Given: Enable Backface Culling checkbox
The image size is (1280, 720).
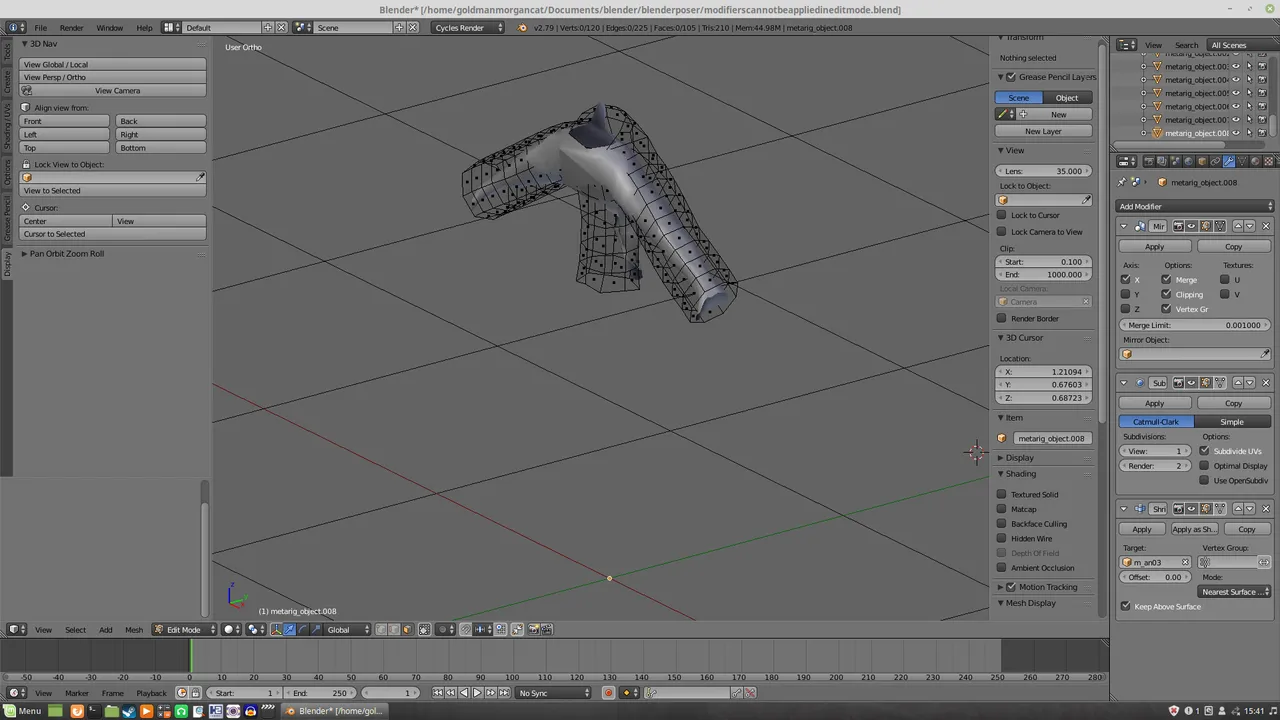Looking at the screenshot, I should [x=1002, y=524].
